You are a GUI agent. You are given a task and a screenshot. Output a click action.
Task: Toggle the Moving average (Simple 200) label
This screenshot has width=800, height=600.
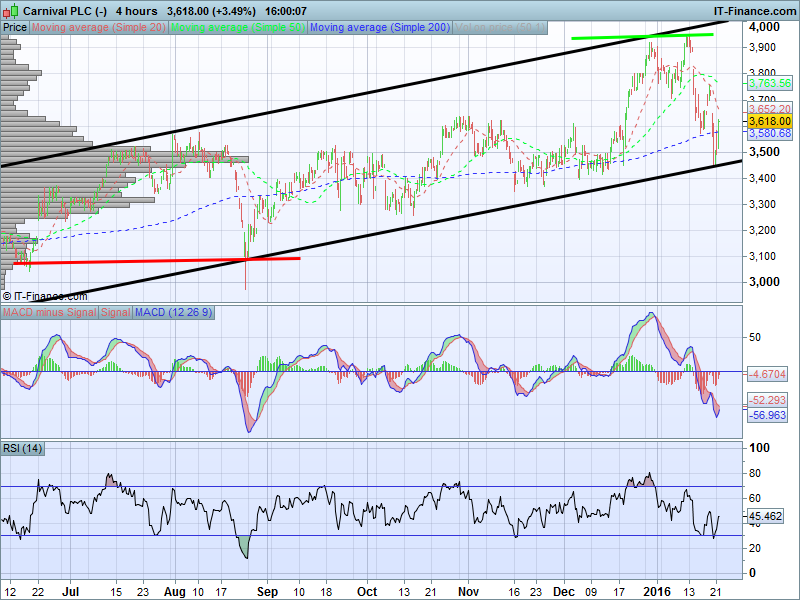(380, 27)
